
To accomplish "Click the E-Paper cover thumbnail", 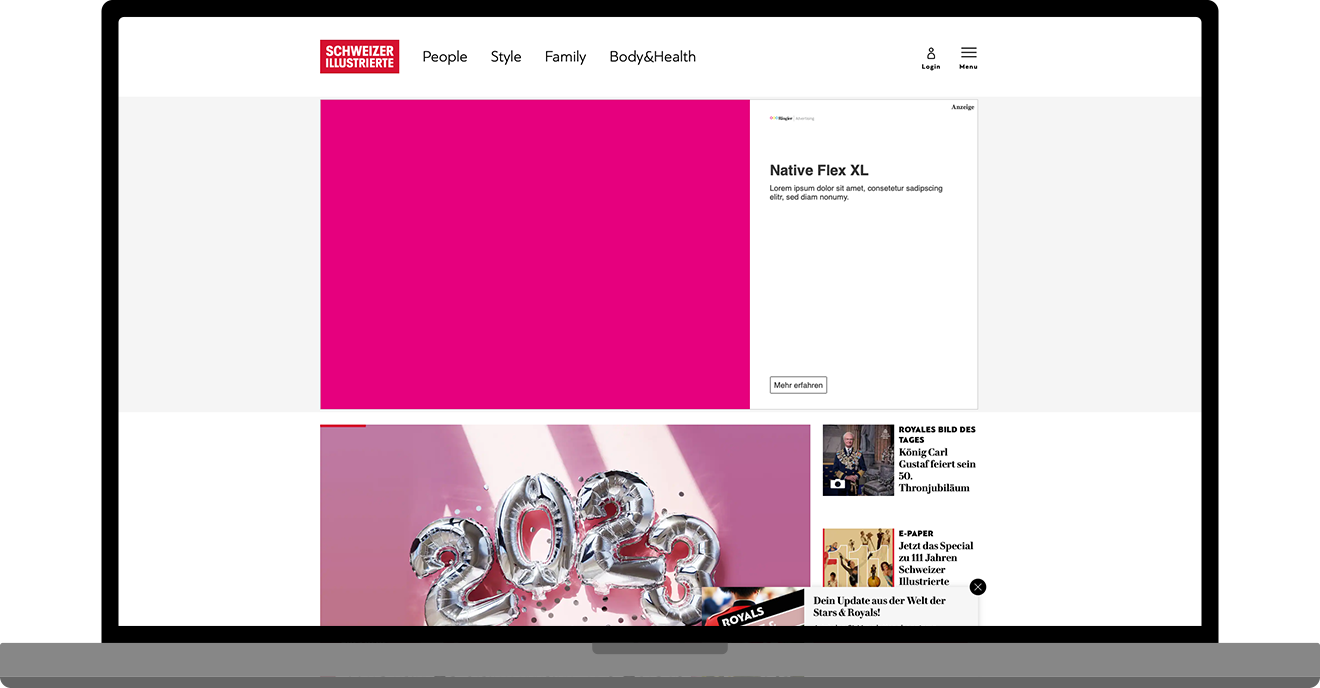I will pyautogui.click(x=857, y=558).
